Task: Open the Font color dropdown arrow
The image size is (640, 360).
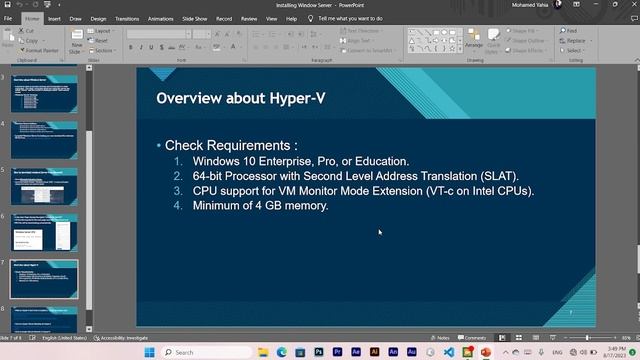Action: (240, 47)
